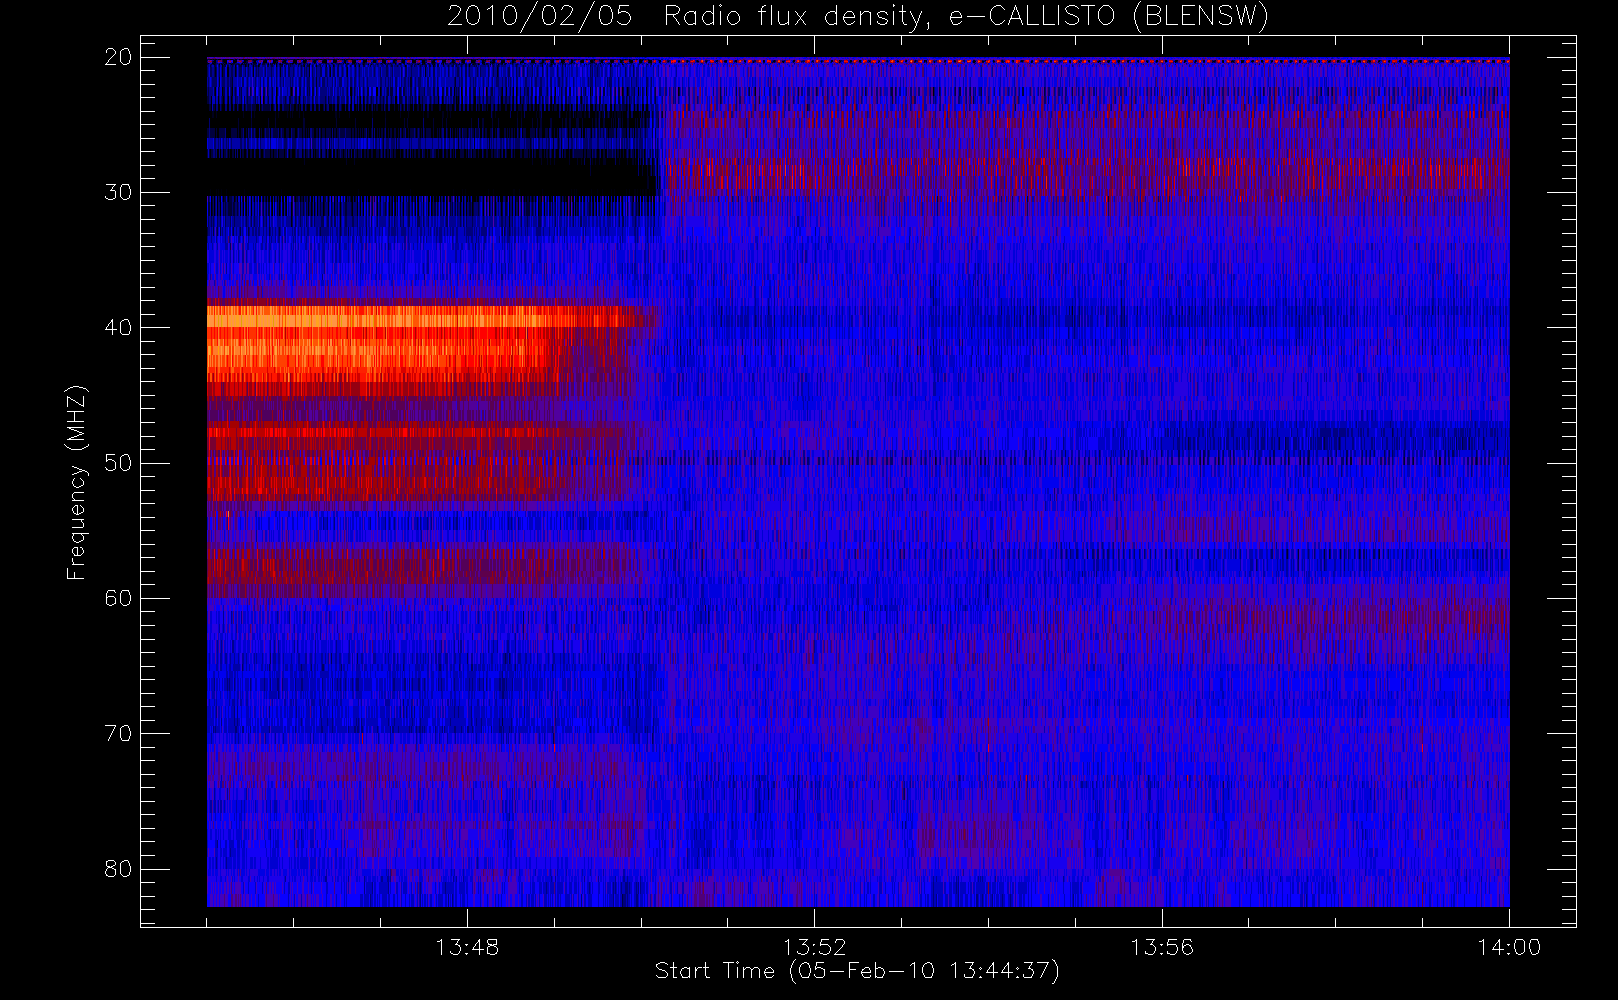Click the frequency tick label 60

pos(118,598)
